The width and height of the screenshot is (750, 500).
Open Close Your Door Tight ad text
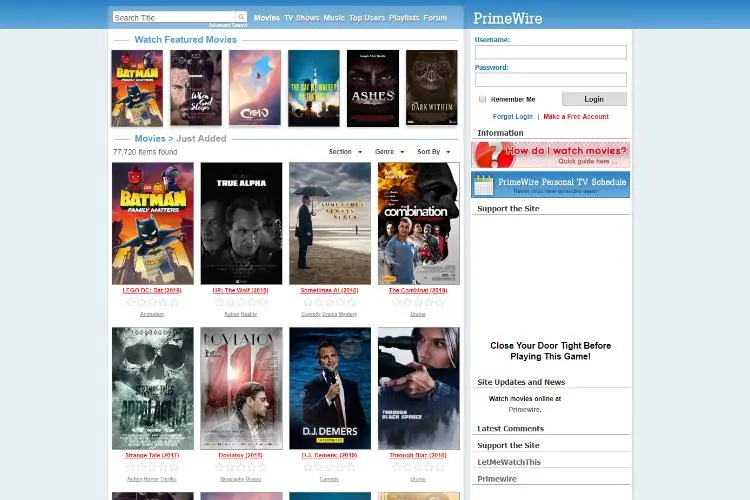point(551,351)
